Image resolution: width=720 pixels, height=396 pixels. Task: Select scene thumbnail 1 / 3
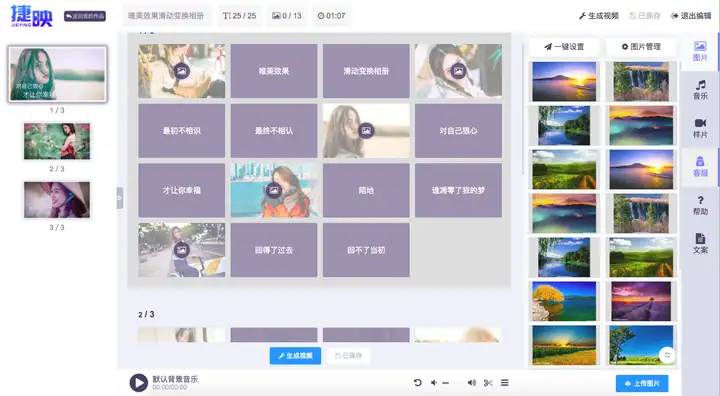click(x=57, y=74)
